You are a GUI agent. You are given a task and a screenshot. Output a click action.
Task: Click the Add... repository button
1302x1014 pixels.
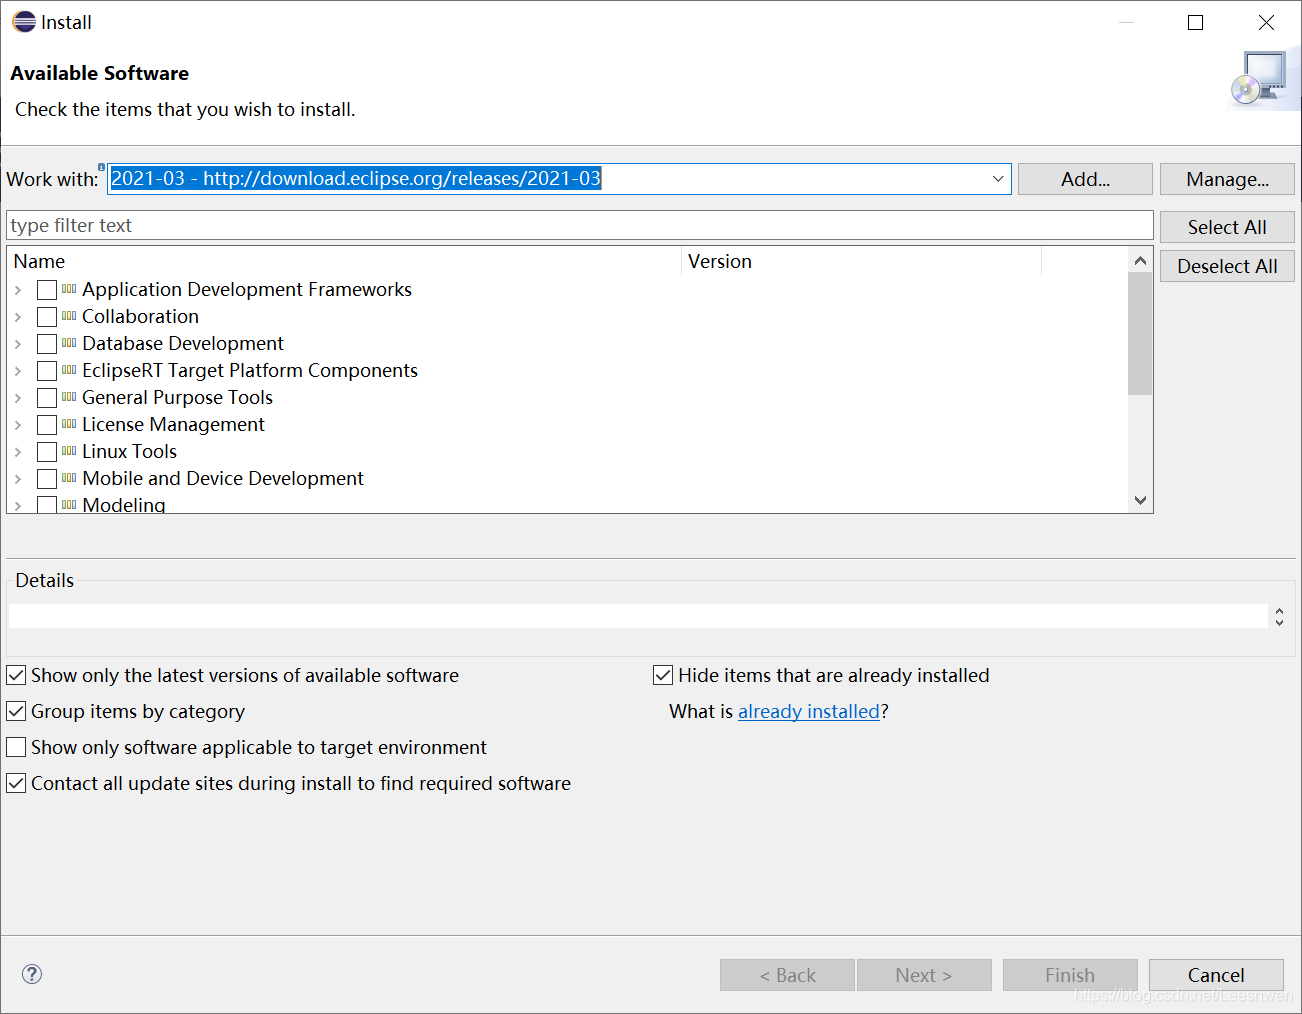[x=1085, y=179]
